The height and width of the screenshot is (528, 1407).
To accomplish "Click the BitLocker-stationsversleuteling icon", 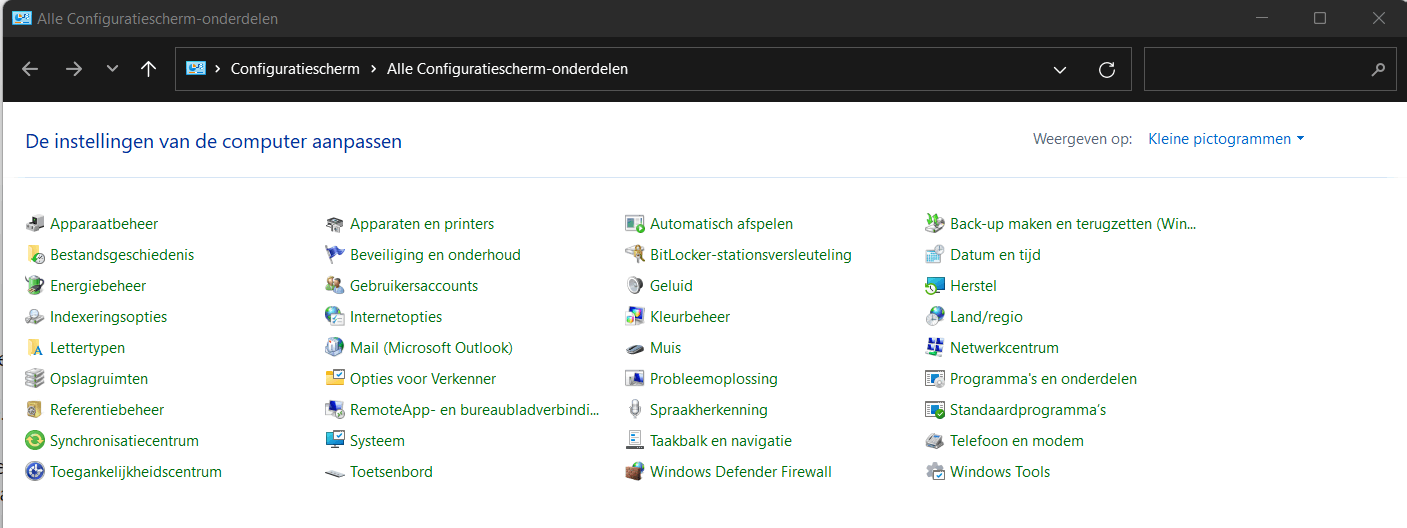I will (x=635, y=255).
